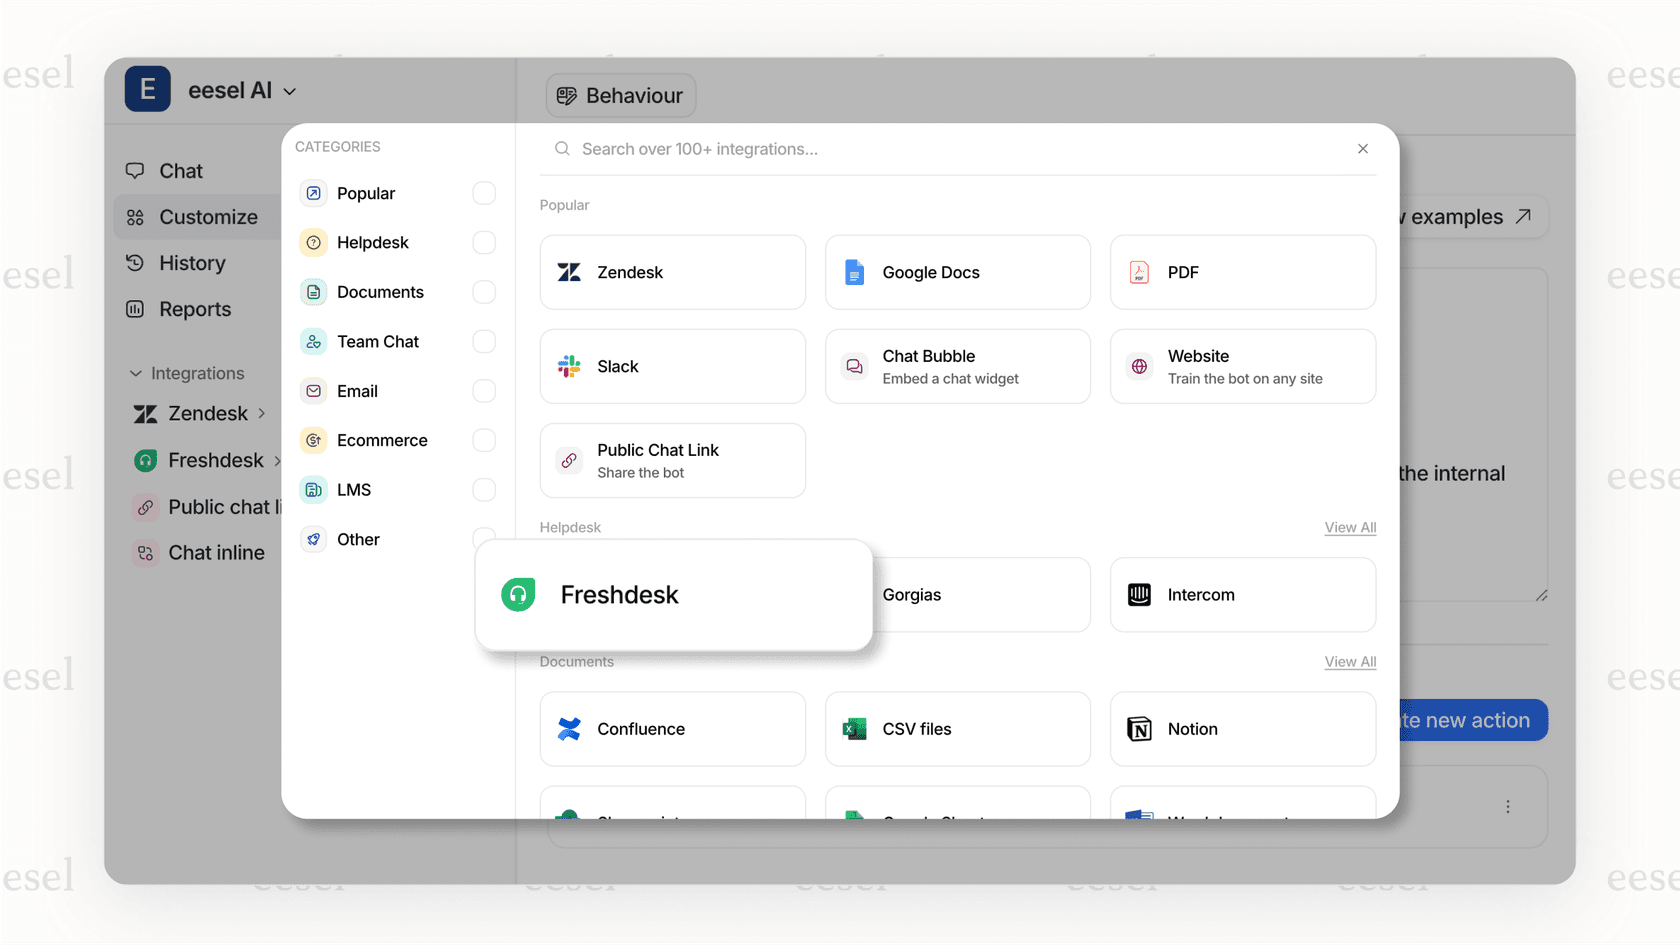Viewport: 1680px width, 945px height.
Task: Close the integrations dialog
Action: pos(1362,149)
